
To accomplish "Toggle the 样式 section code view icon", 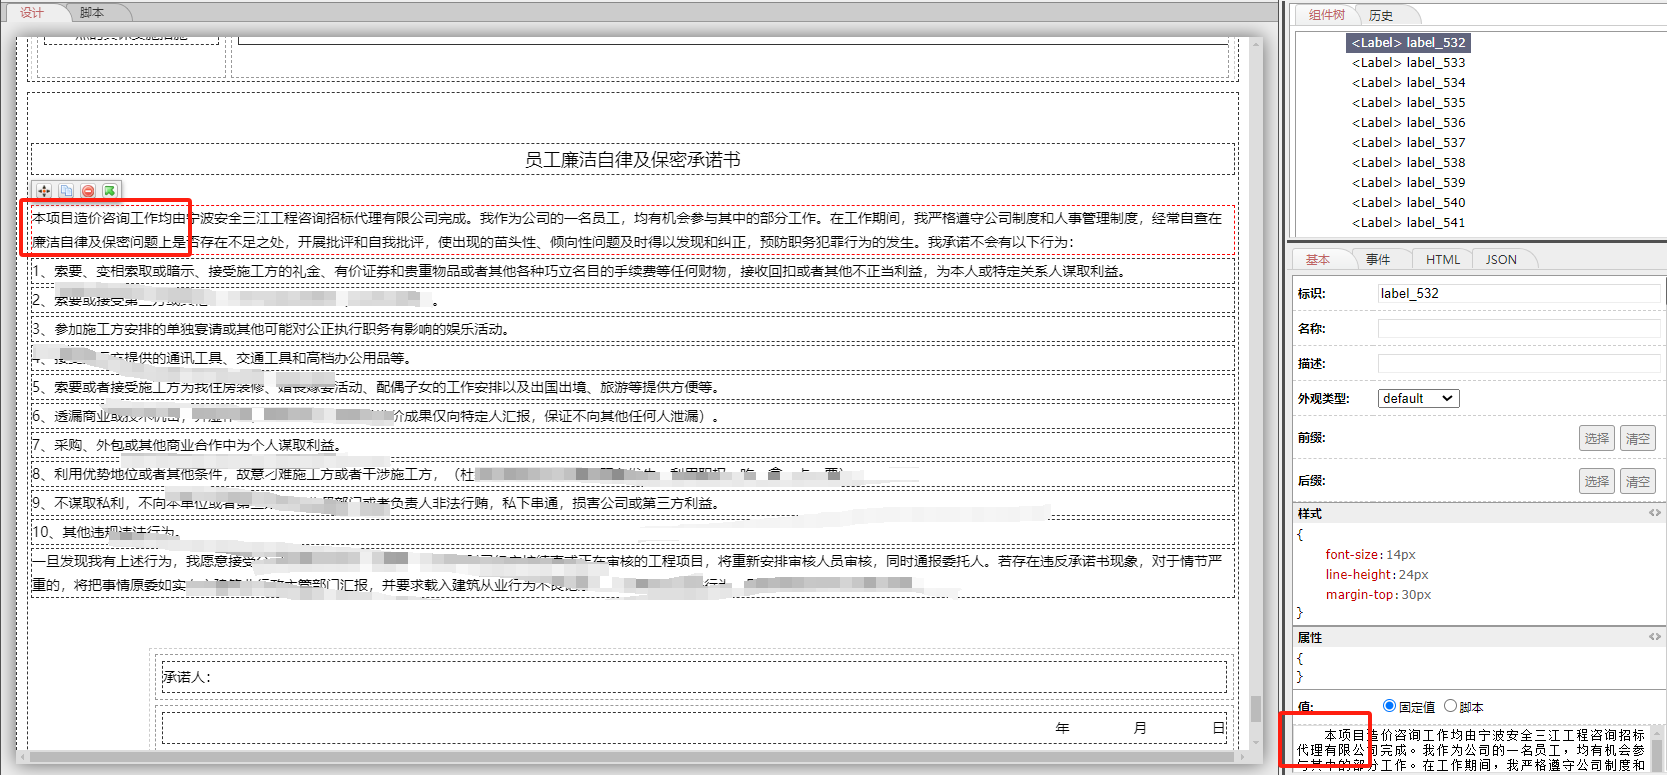I will coord(1655,513).
